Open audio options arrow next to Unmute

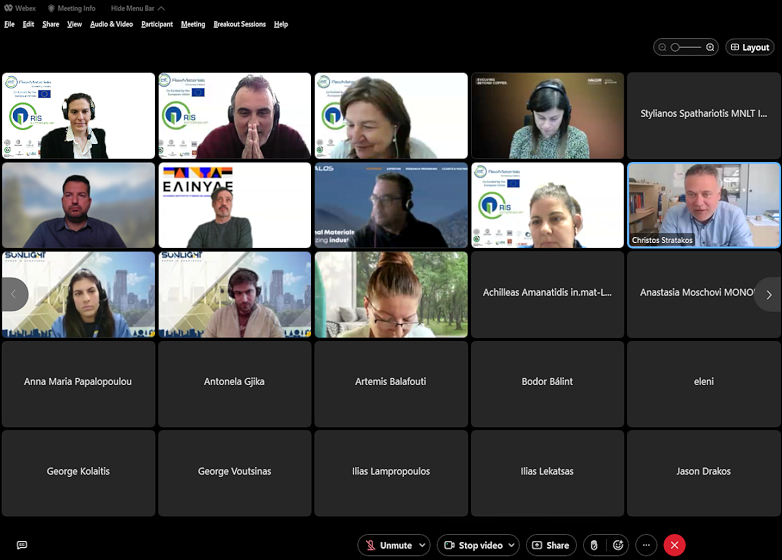tap(423, 545)
